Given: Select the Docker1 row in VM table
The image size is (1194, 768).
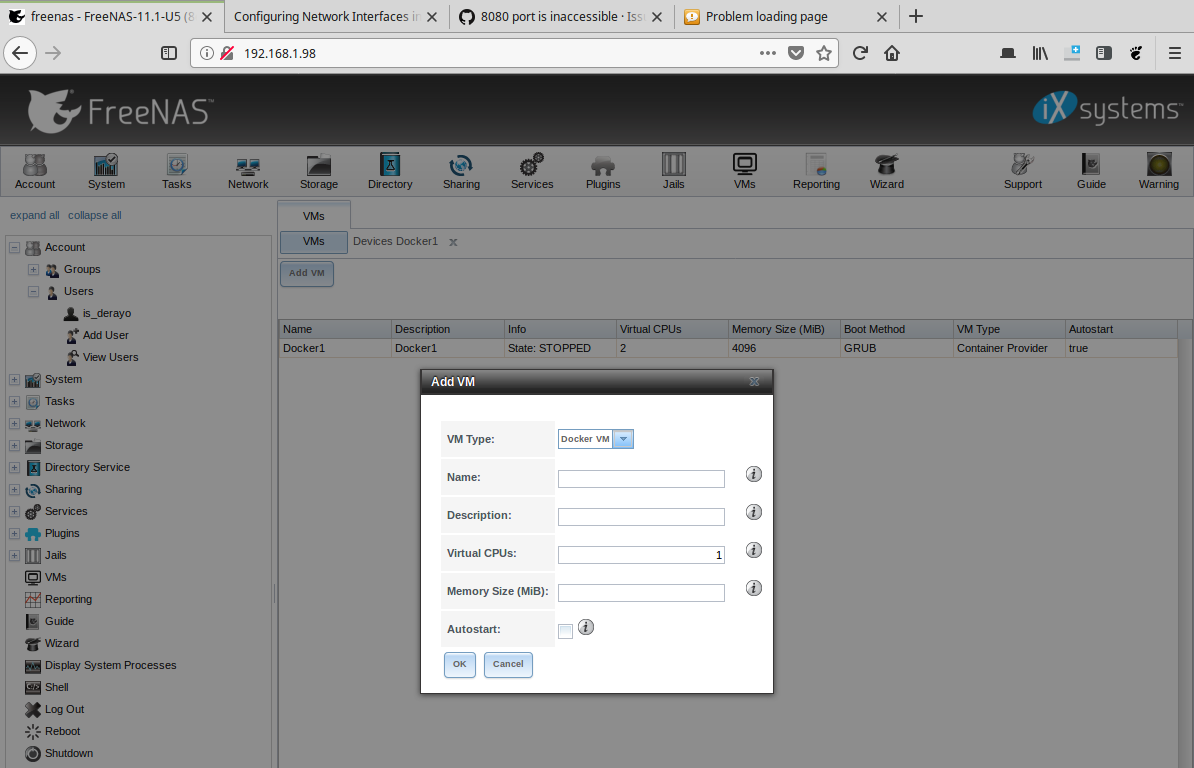Looking at the screenshot, I should [728, 349].
